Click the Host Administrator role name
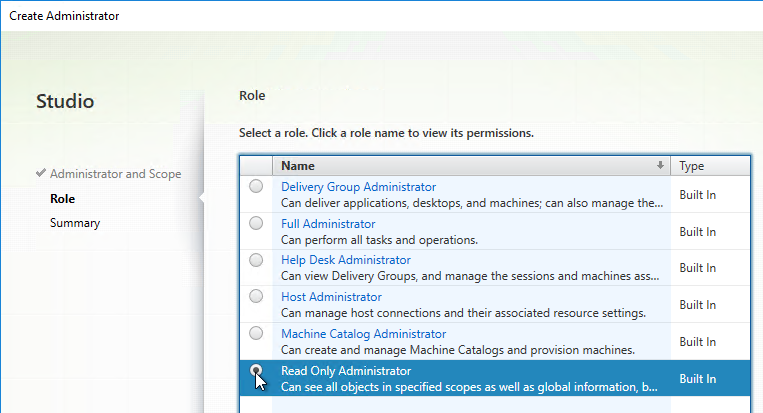Image resolution: width=763 pixels, height=413 pixels. pos(331,297)
